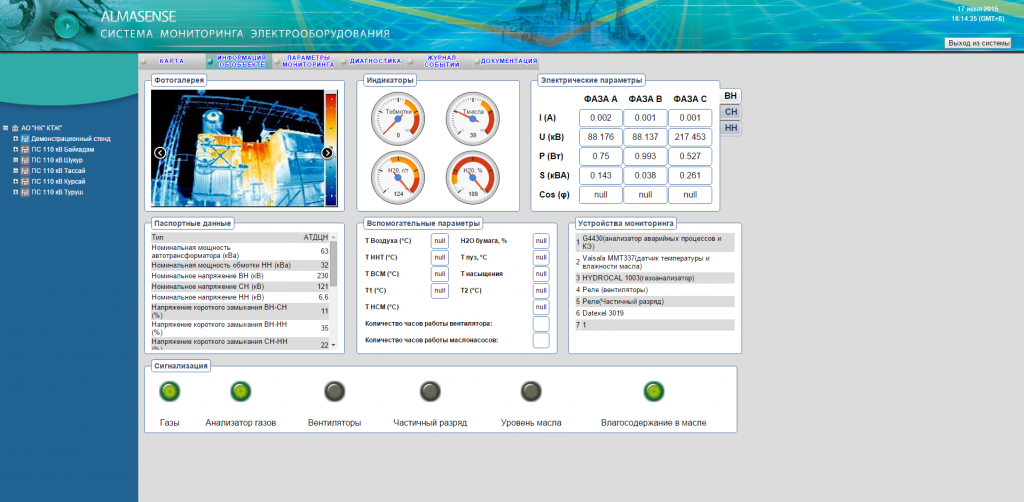Click the Вентиляторы alarm indicator light
This screenshot has width=1024, height=502.
point(334,391)
